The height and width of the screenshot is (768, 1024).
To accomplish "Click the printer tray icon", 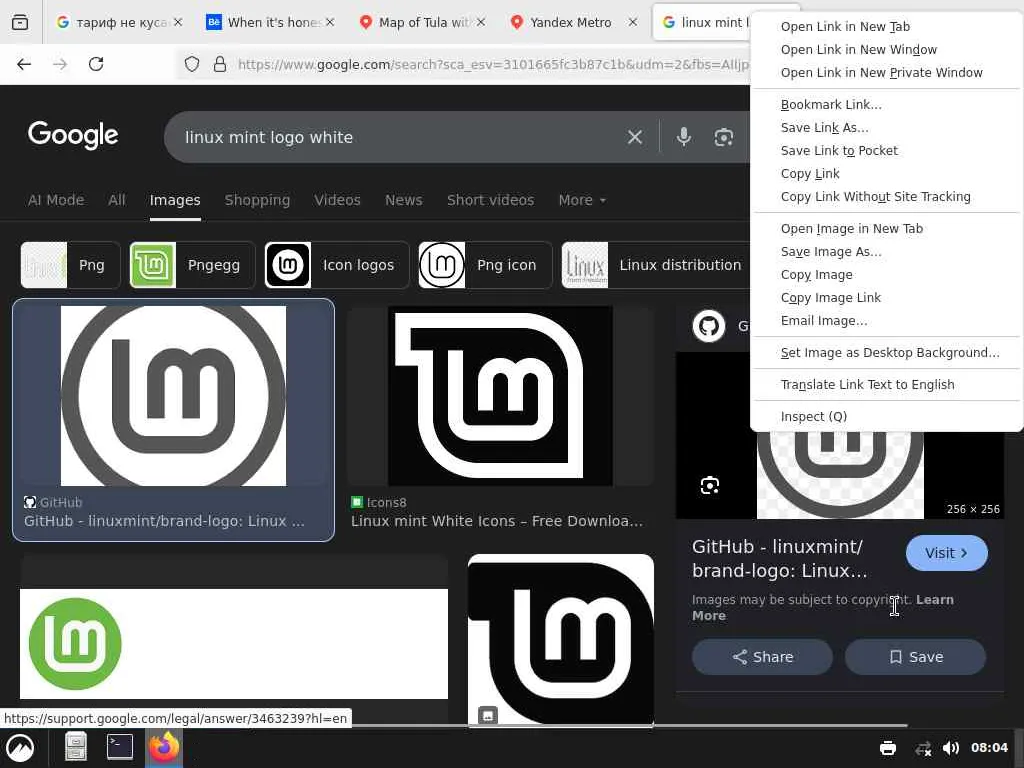I will [888, 748].
